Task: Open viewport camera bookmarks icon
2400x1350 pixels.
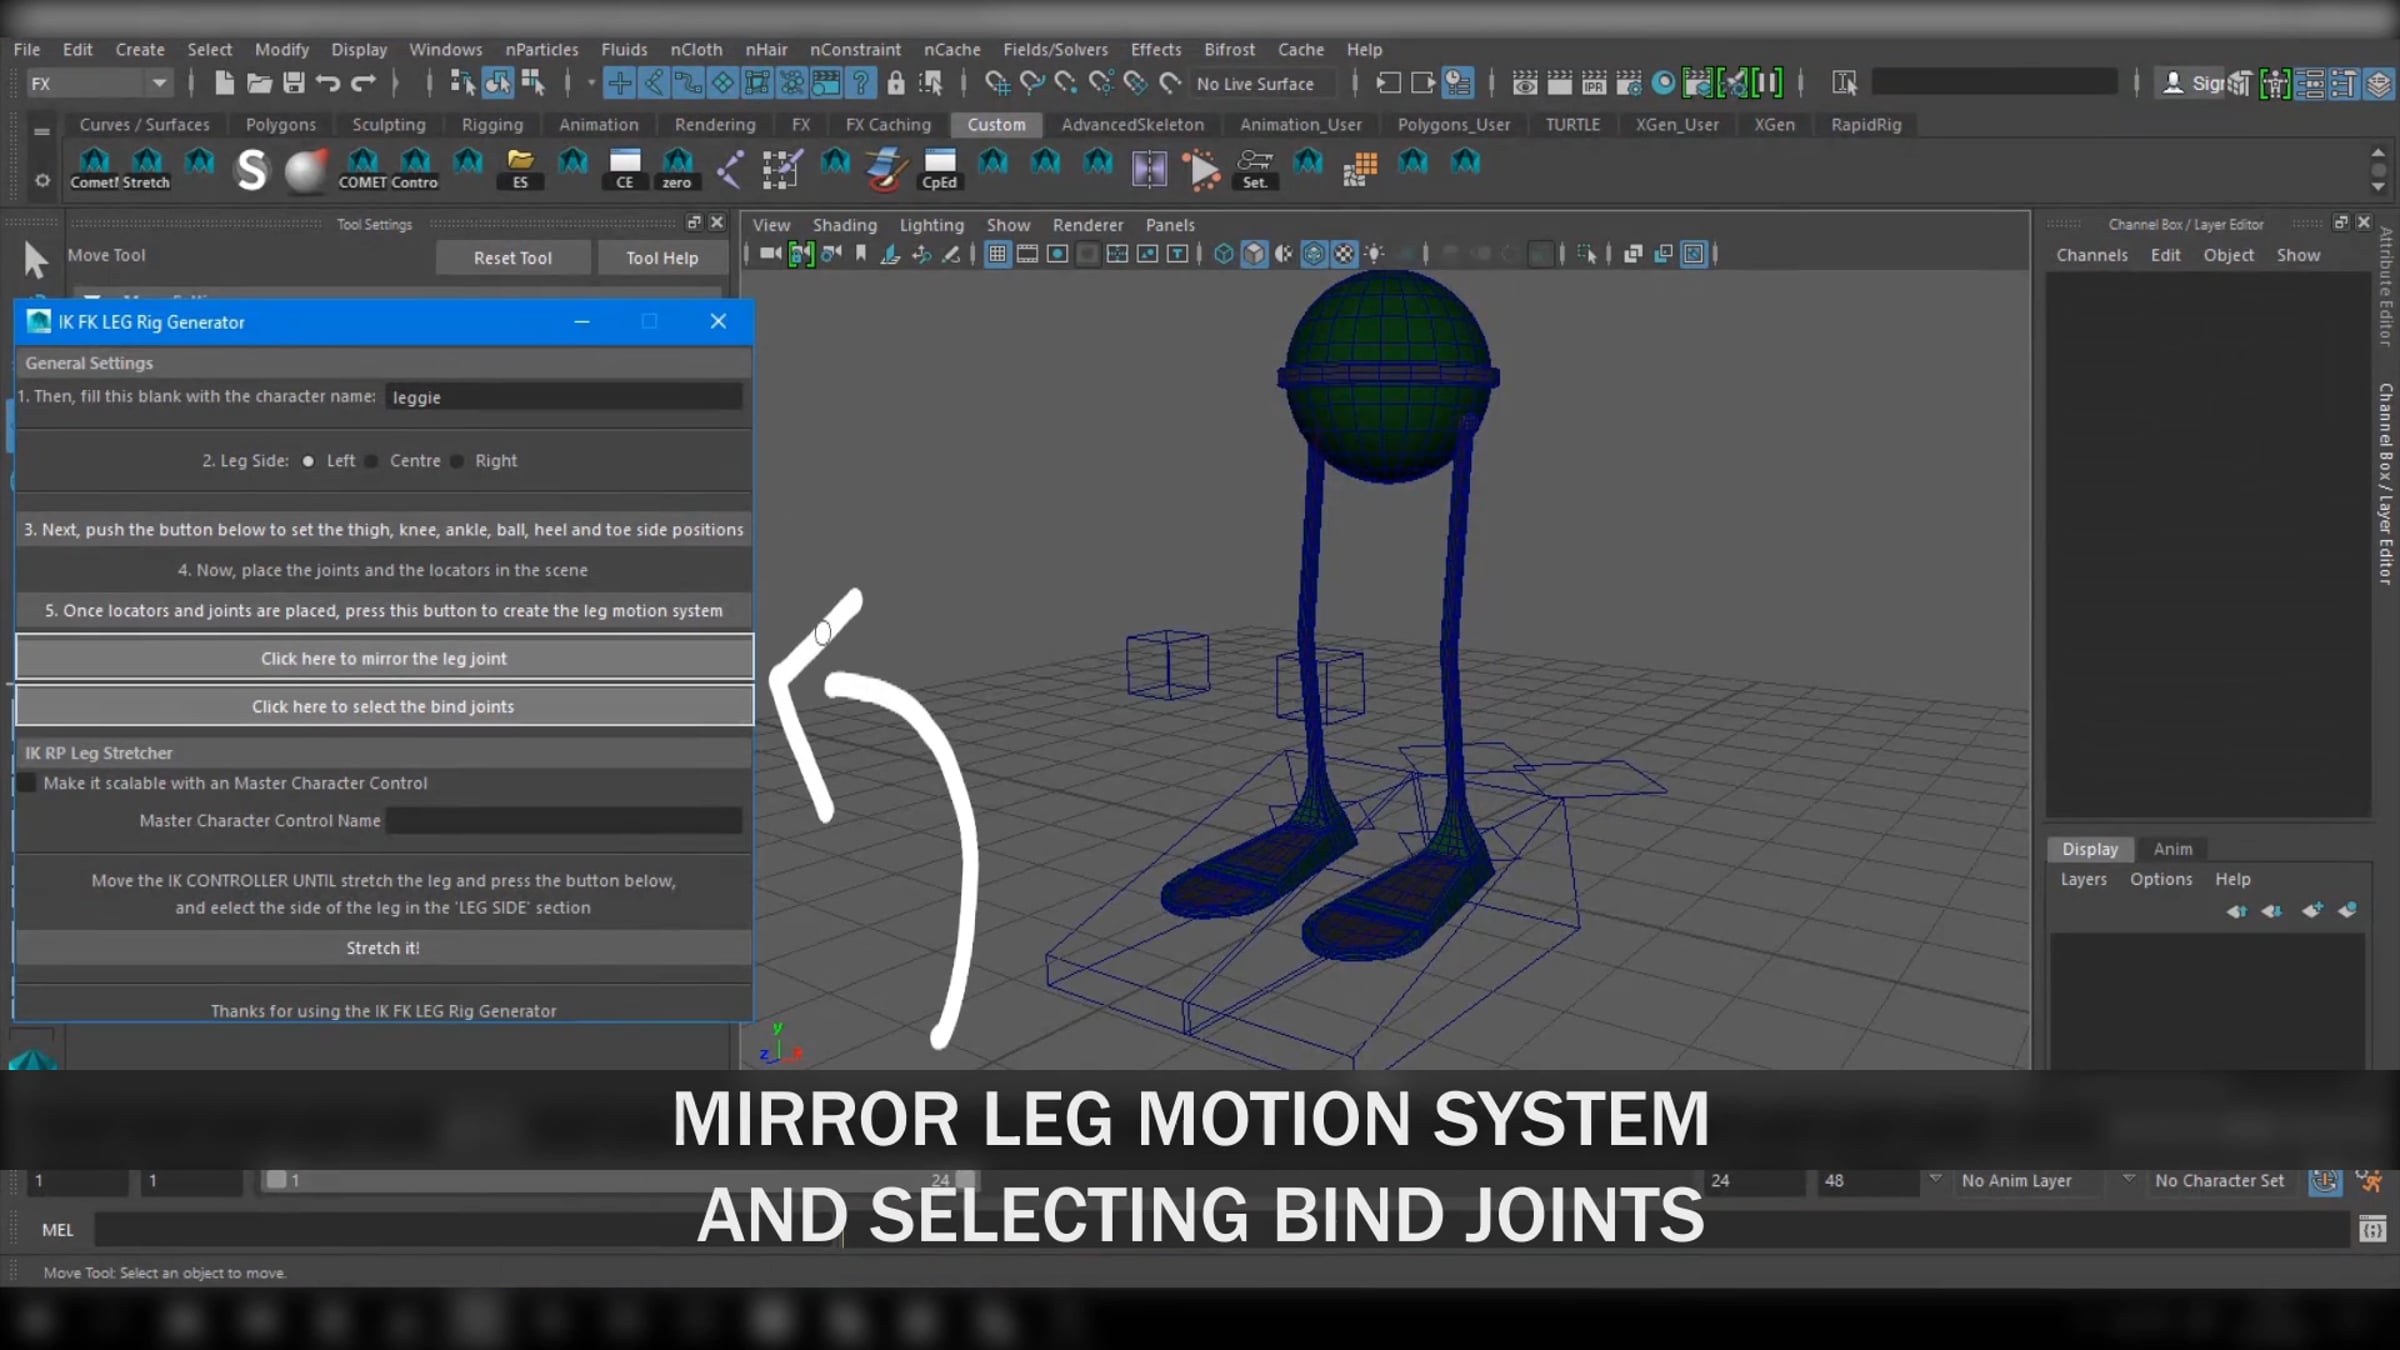Action: 860,254
